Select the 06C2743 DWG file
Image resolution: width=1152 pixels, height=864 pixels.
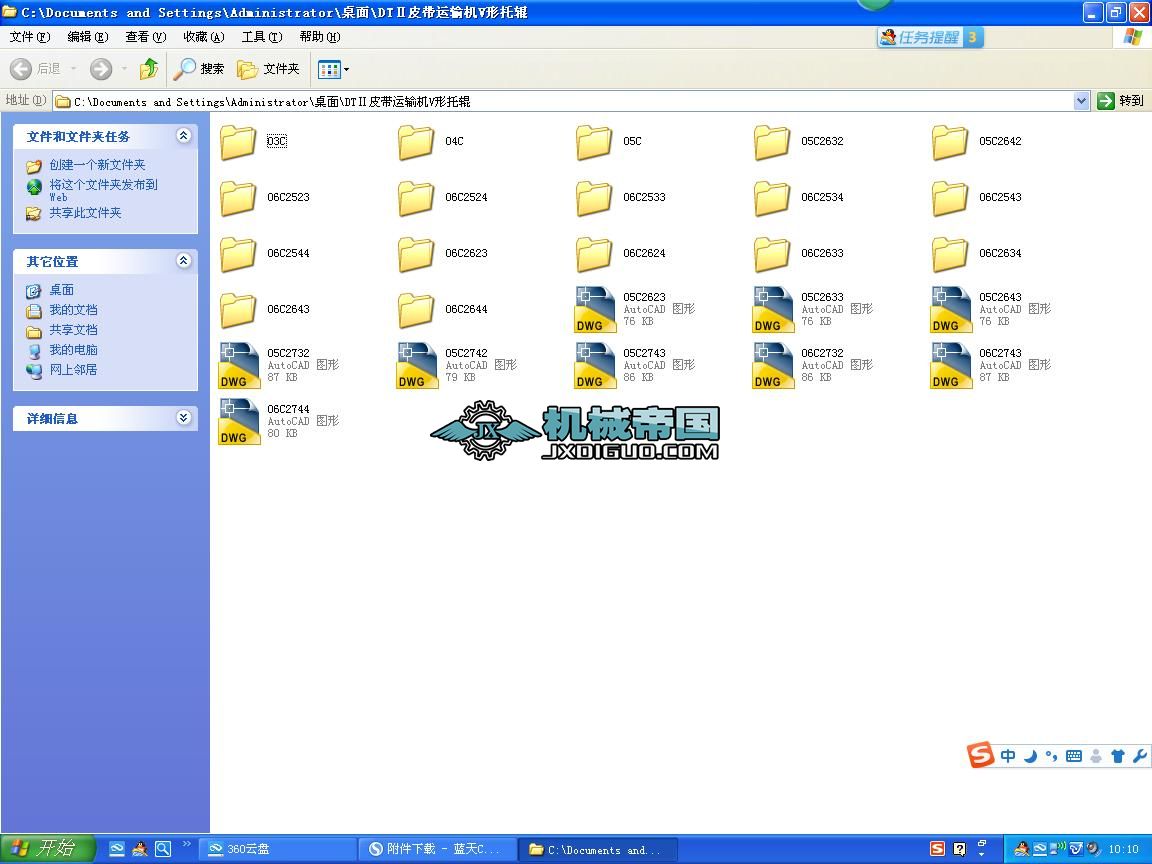(x=951, y=366)
